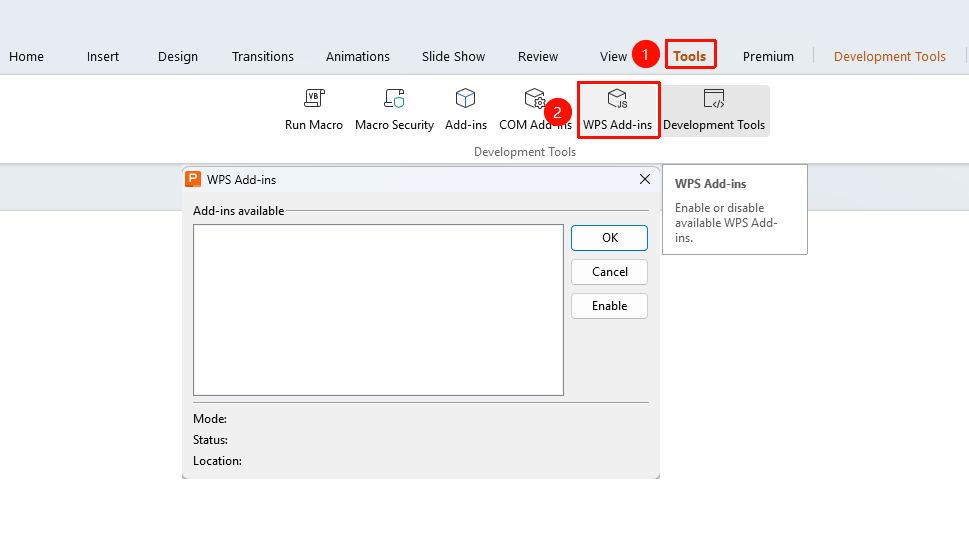Open the Slide Show tab
The width and height of the screenshot is (969, 538).
tap(454, 57)
